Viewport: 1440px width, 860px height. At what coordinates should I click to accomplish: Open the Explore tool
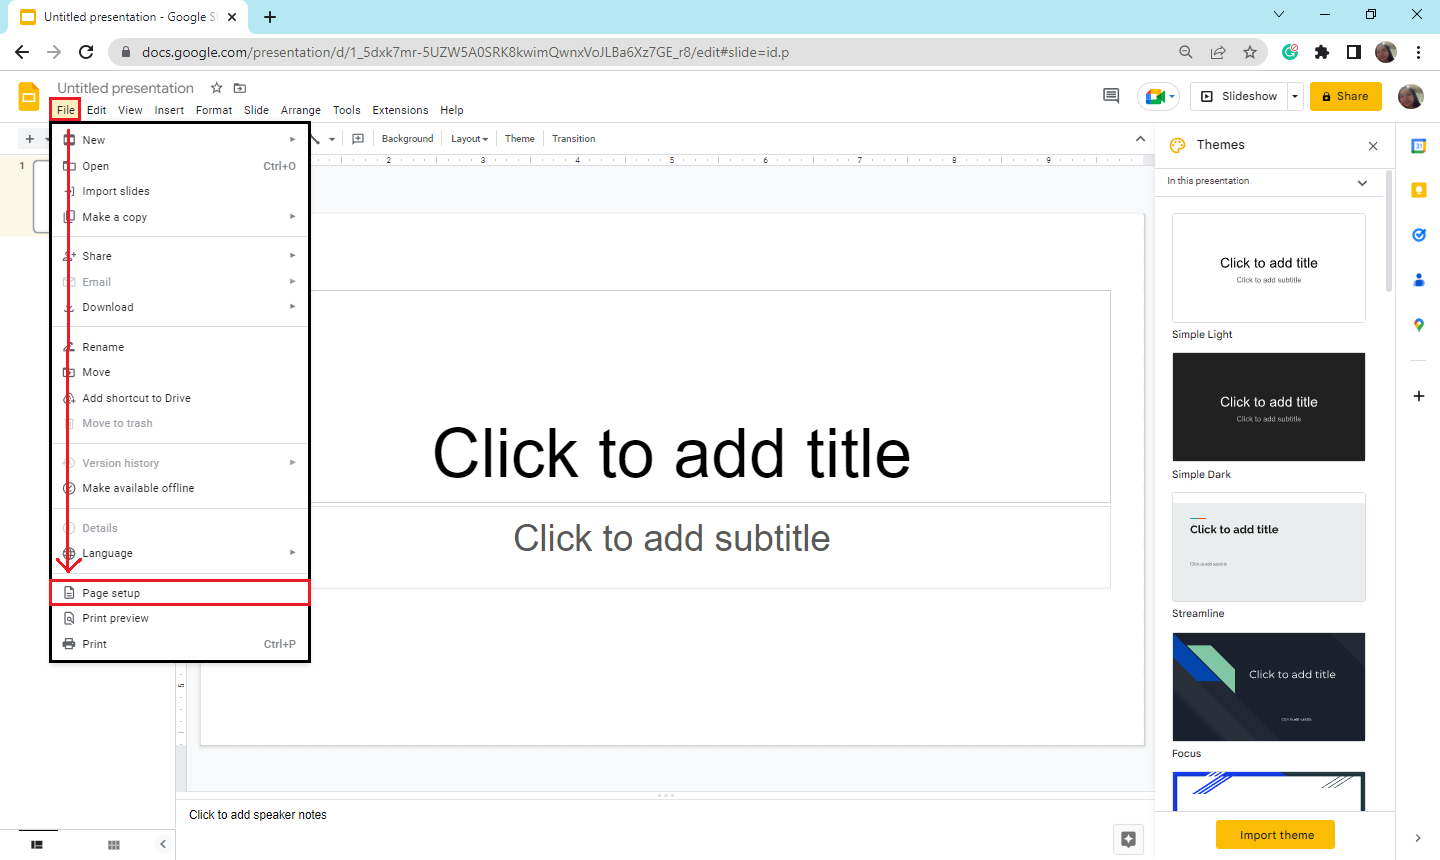coord(1128,839)
